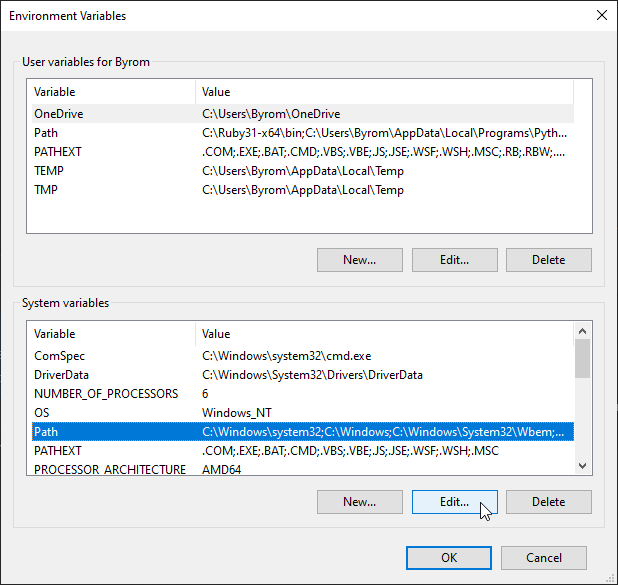Click the Cancel button

(x=544, y=558)
